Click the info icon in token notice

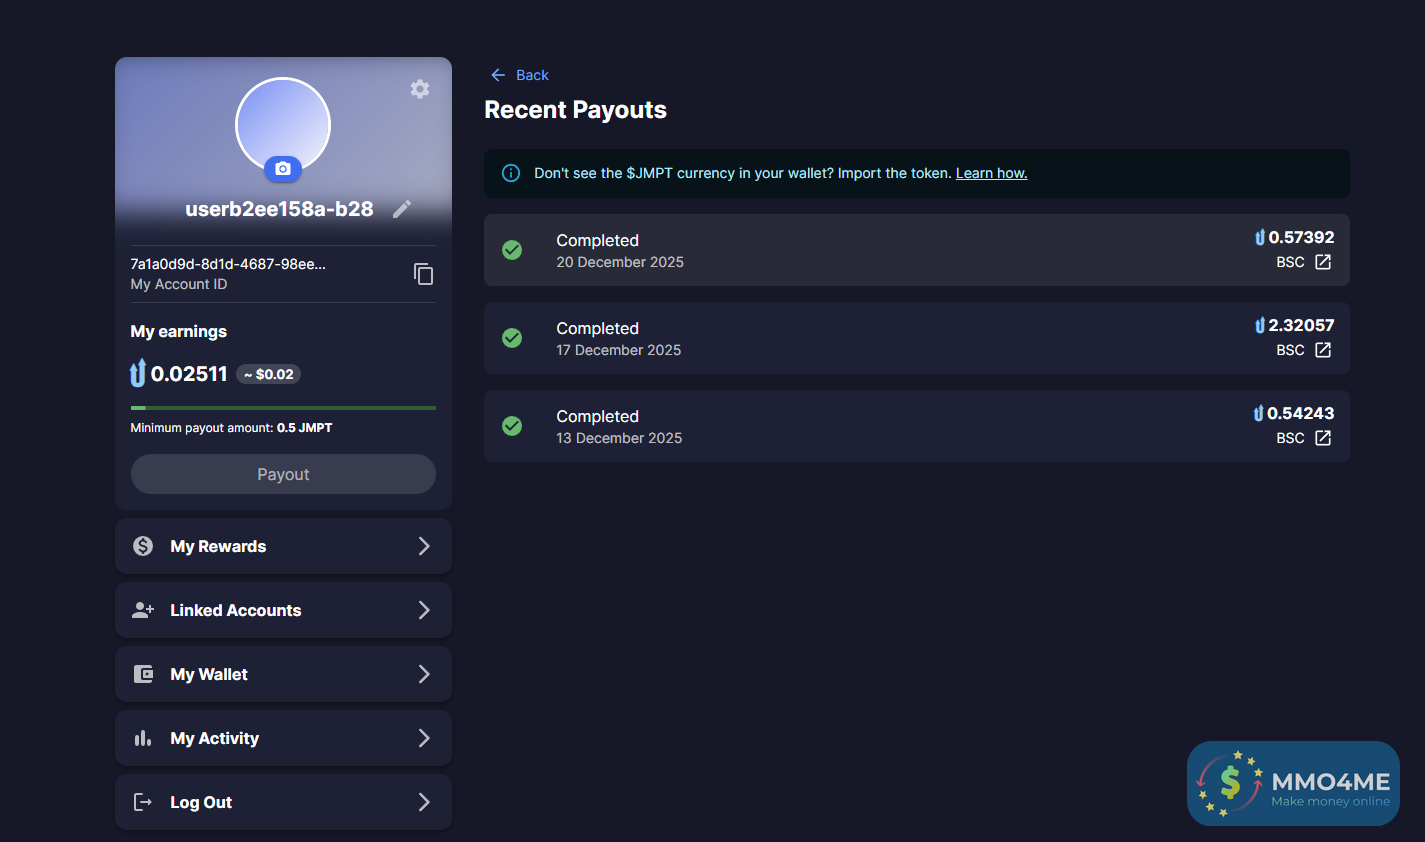(511, 173)
